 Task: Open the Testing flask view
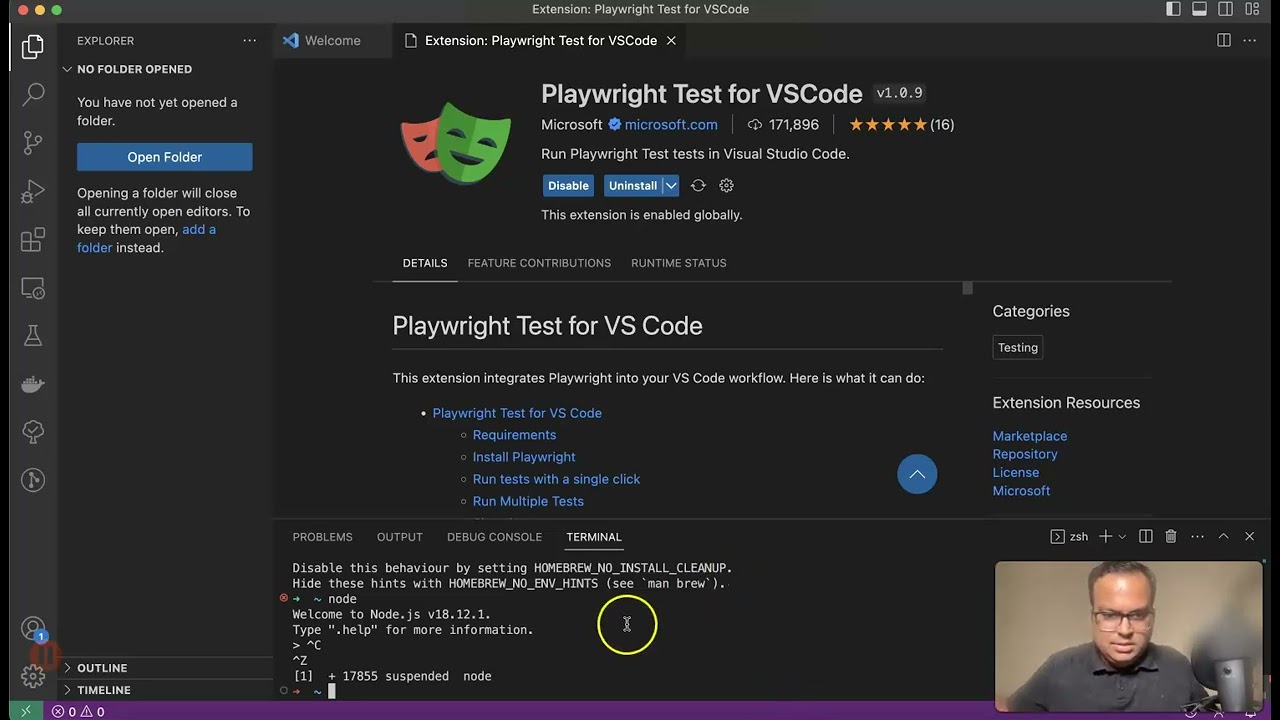click(x=33, y=336)
